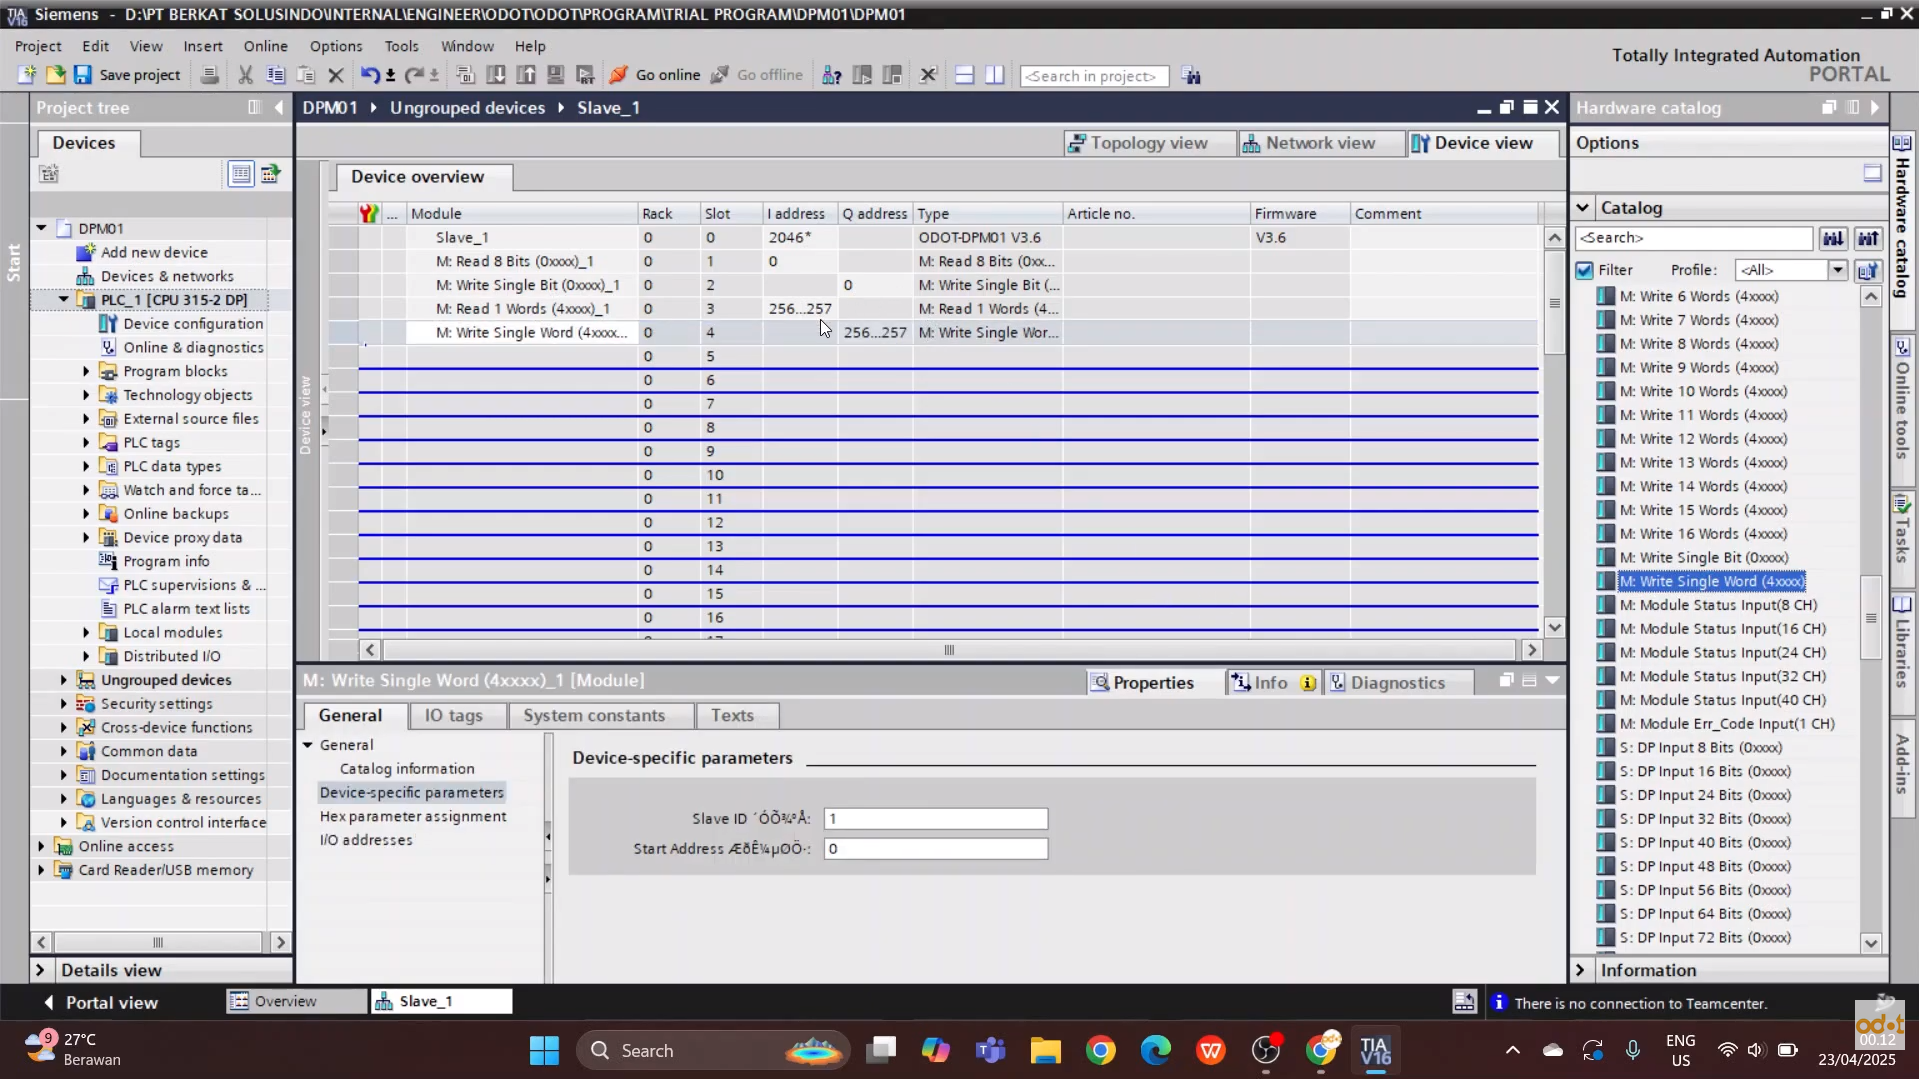1919x1079 pixels.
Task: Select the Slave_1 row in device overview
Action: click(x=947, y=237)
